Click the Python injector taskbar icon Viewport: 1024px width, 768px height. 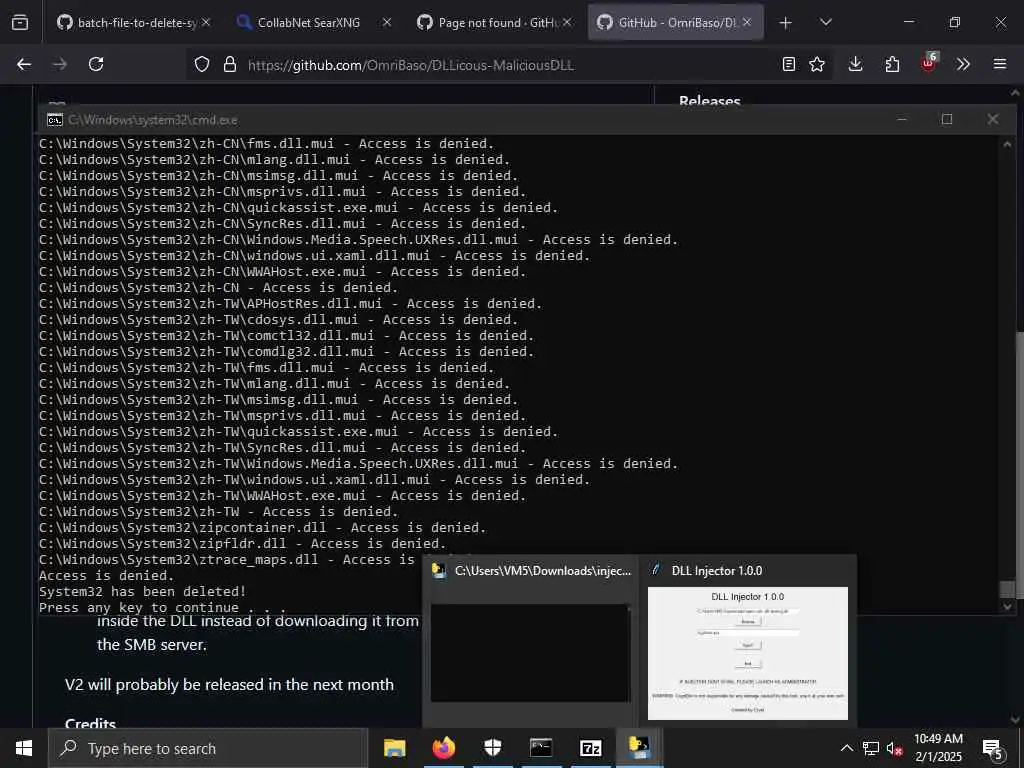click(x=639, y=748)
